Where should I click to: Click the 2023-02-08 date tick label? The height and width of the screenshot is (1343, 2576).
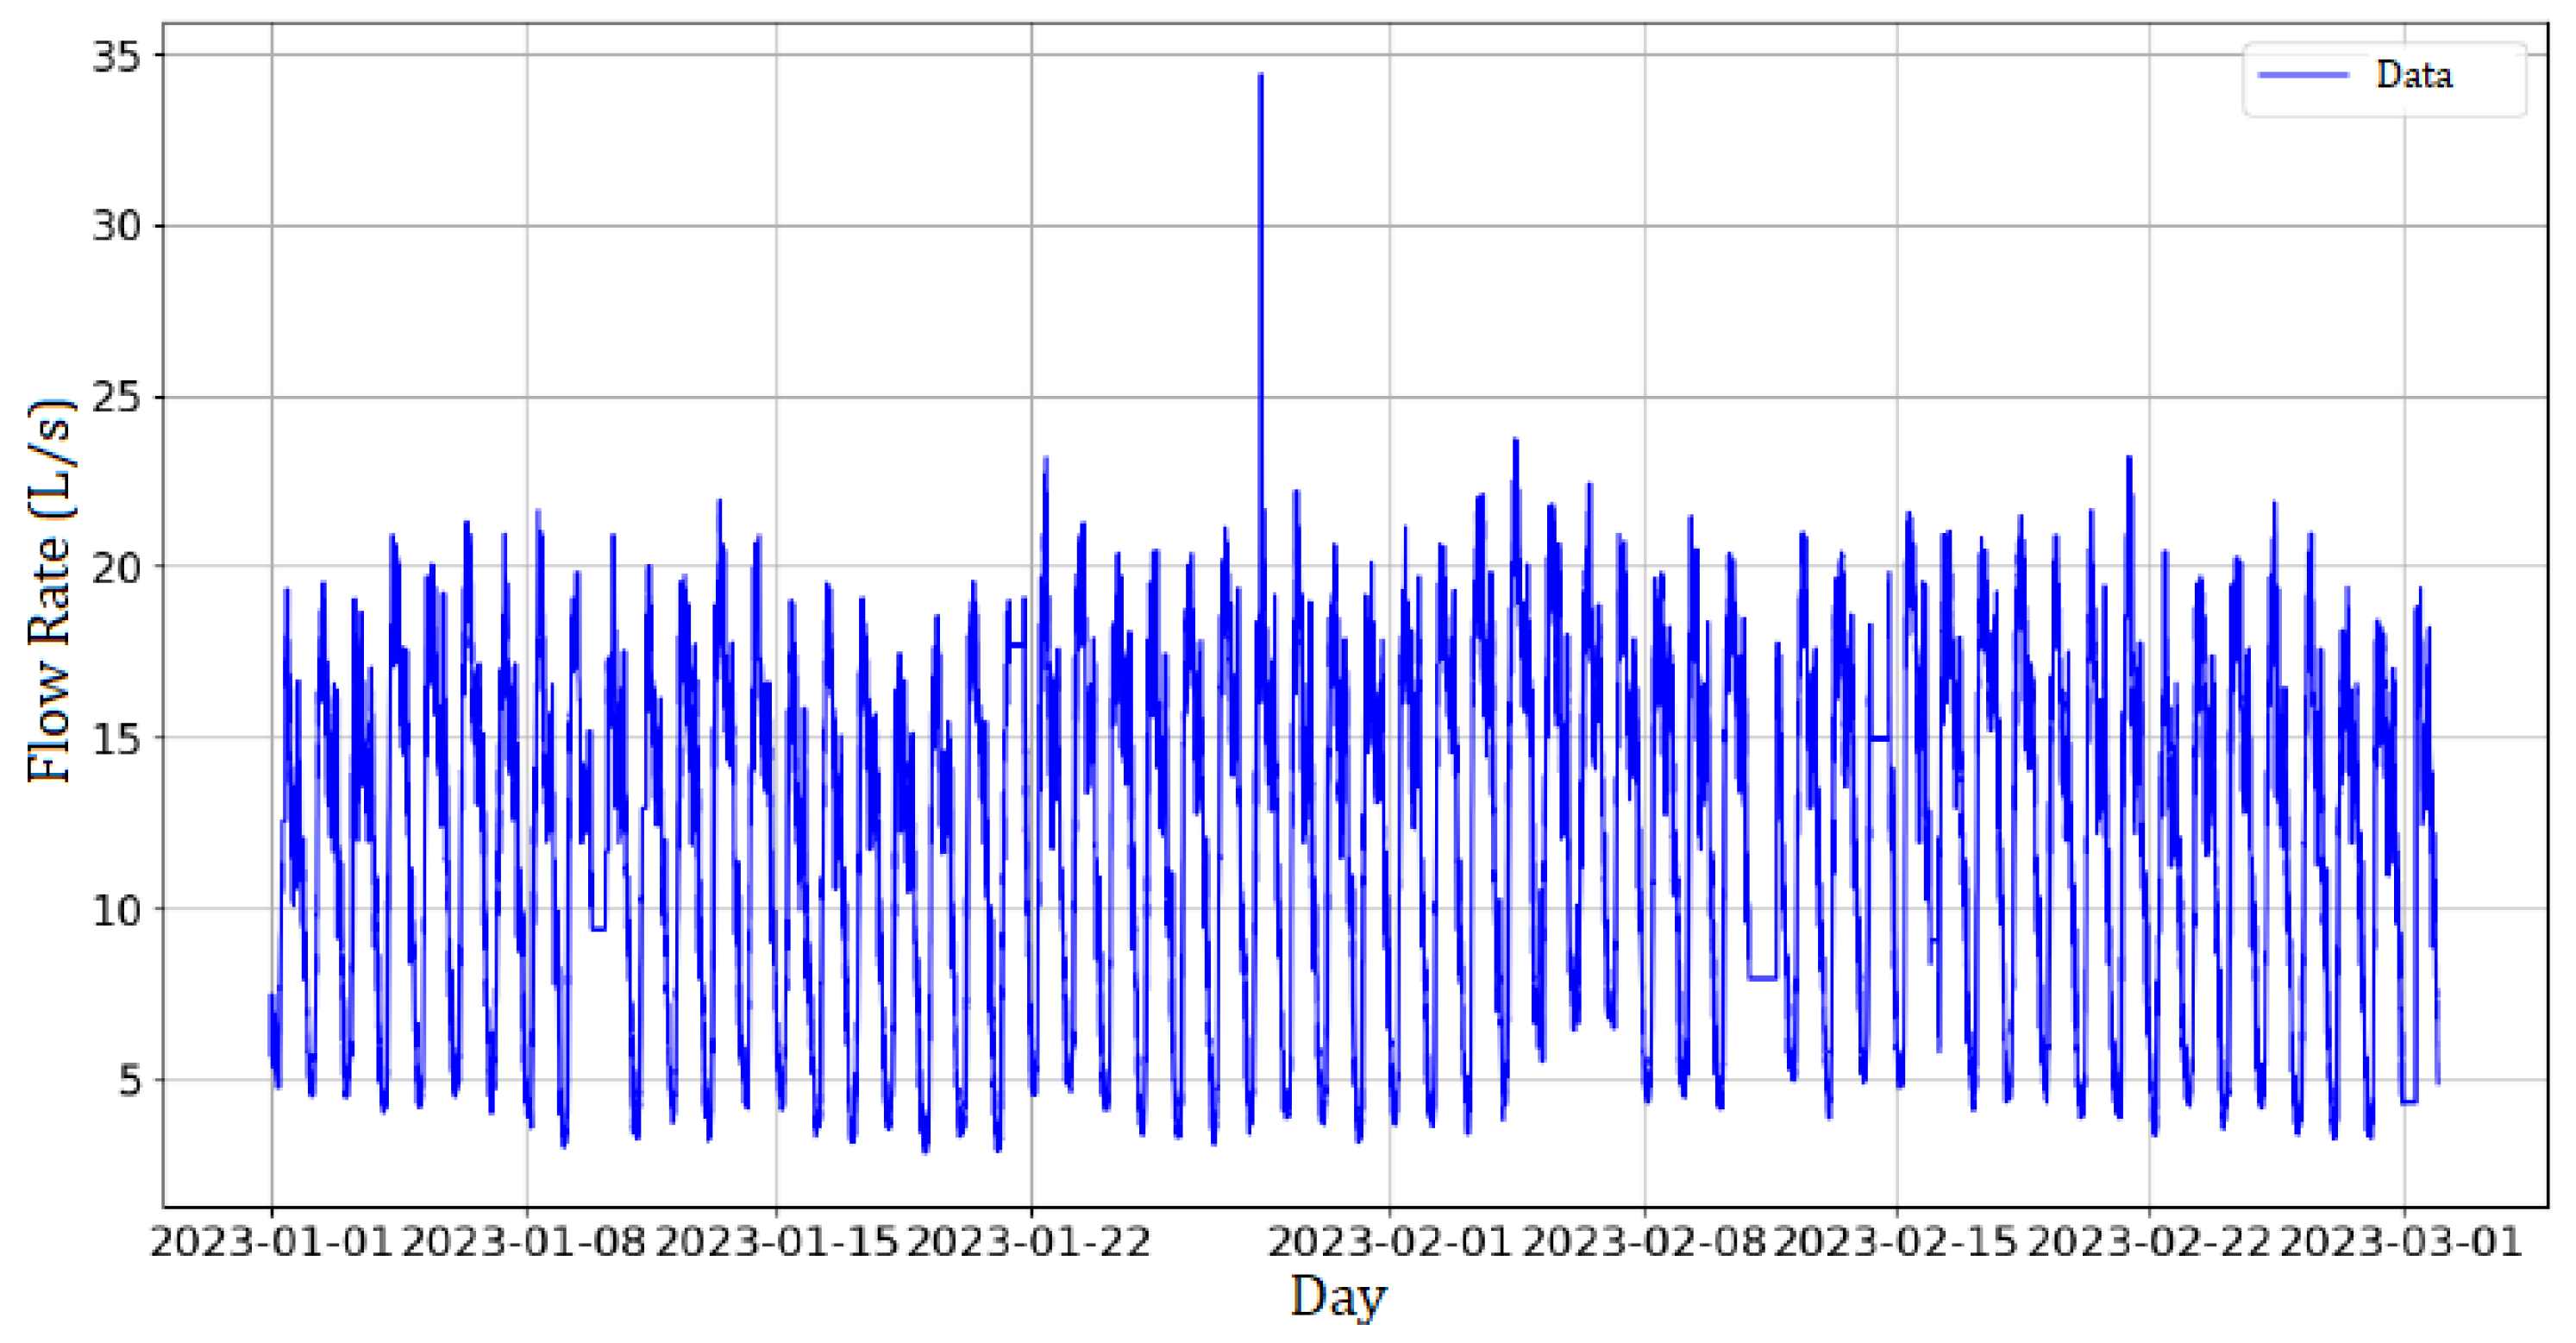pos(1644,1241)
